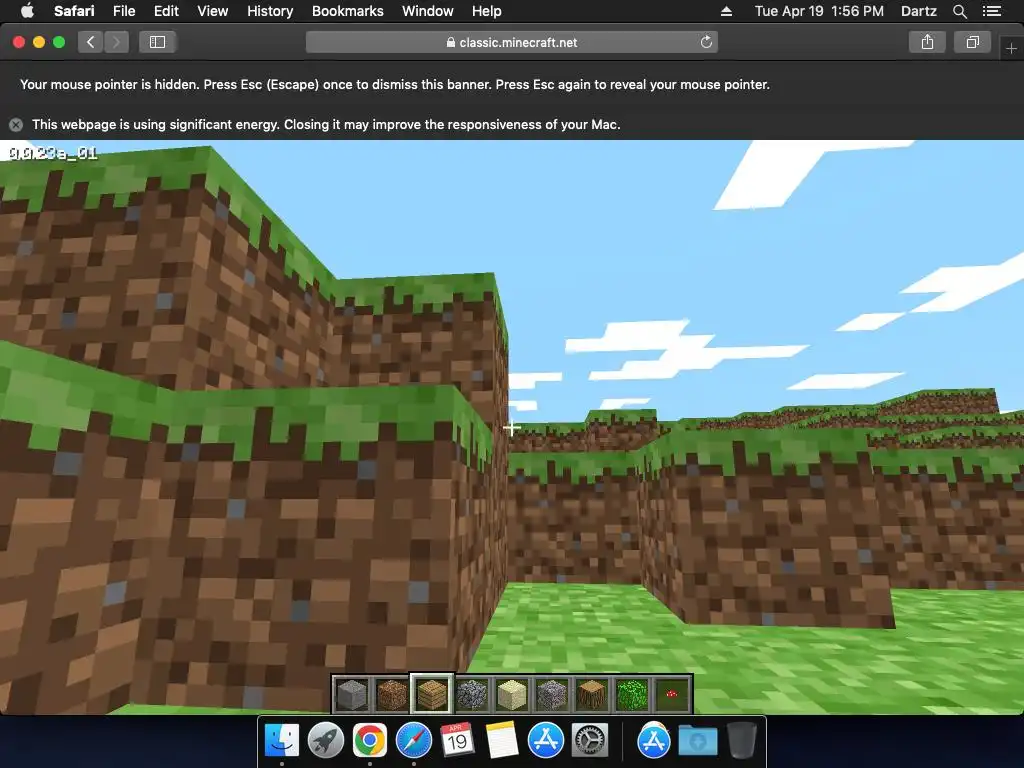Open Safari from the Dock
The height and width of the screenshot is (768, 1024).
point(413,741)
